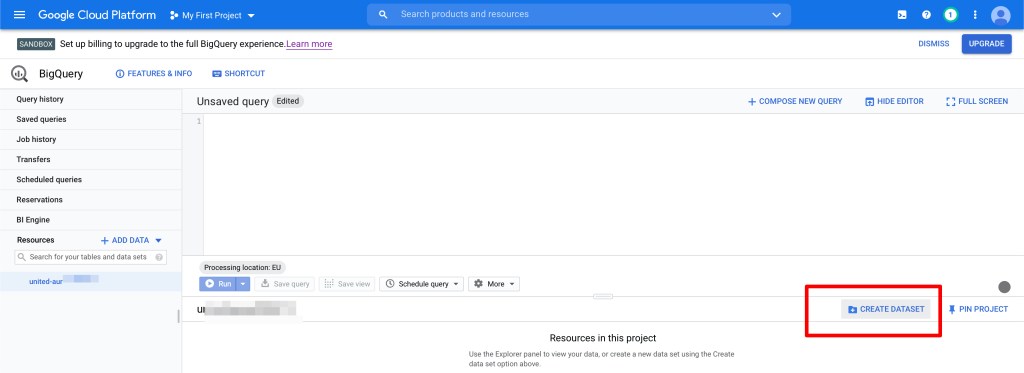Click the BigQuery magnifier logo icon
This screenshot has height=373, width=1024.
tap(20, 74)
